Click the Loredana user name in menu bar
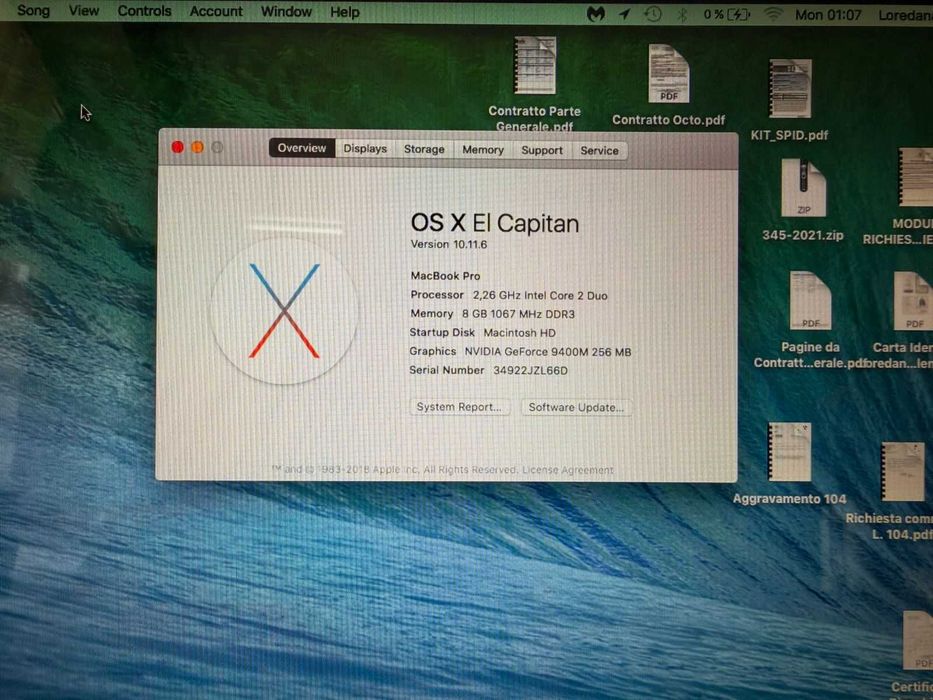933x700 pixels. [906, 15]
